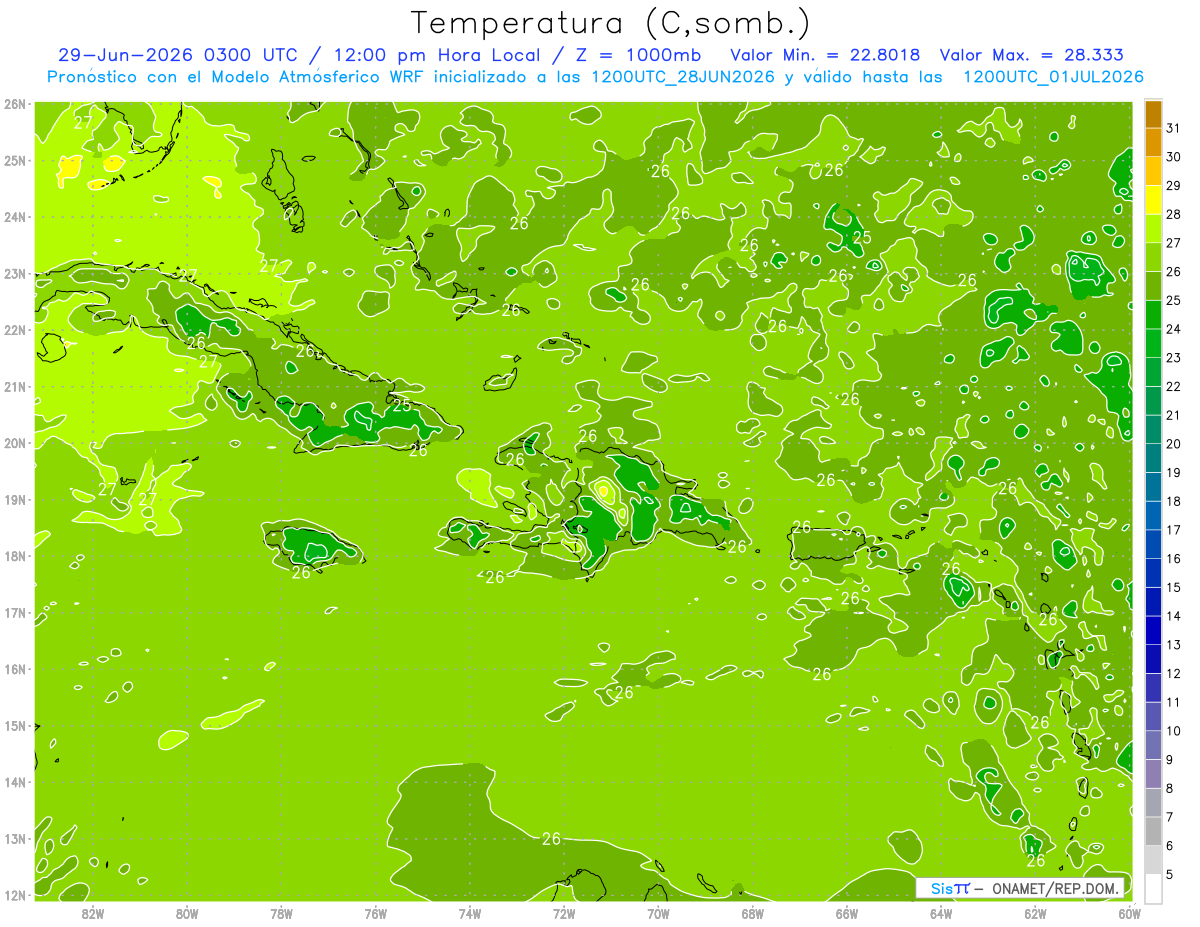Click the 20N latitude axis label

pos(16,443)
